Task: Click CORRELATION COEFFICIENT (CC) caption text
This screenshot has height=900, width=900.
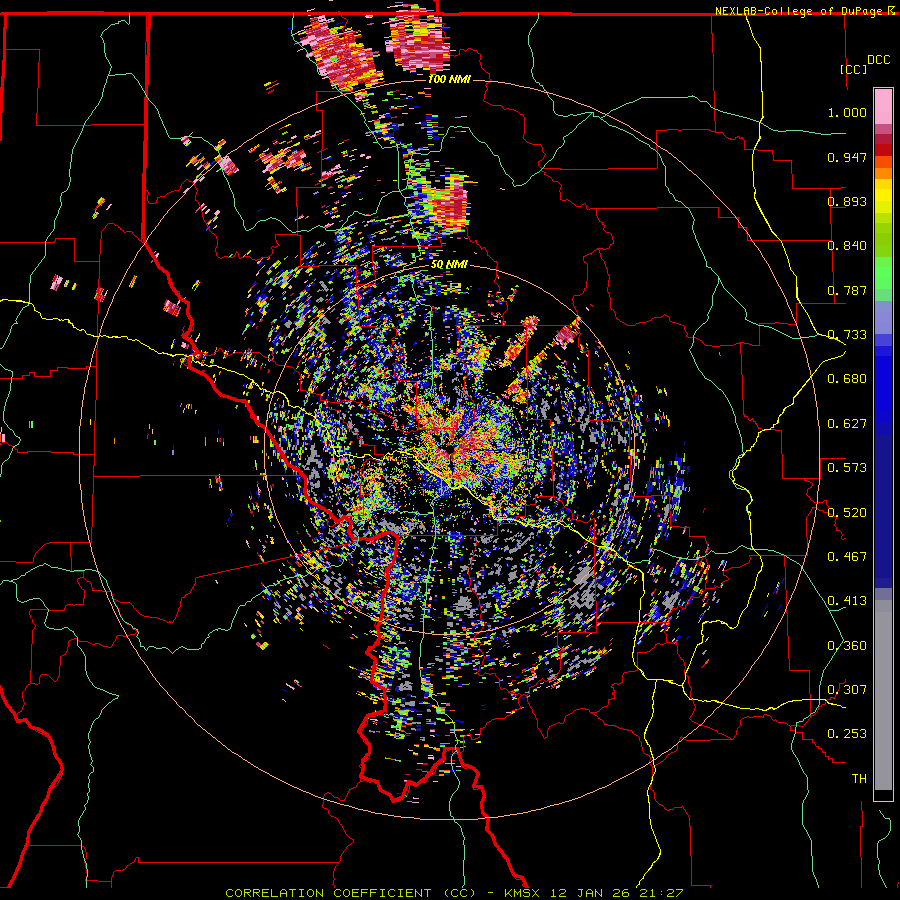Action: [350, 893]
